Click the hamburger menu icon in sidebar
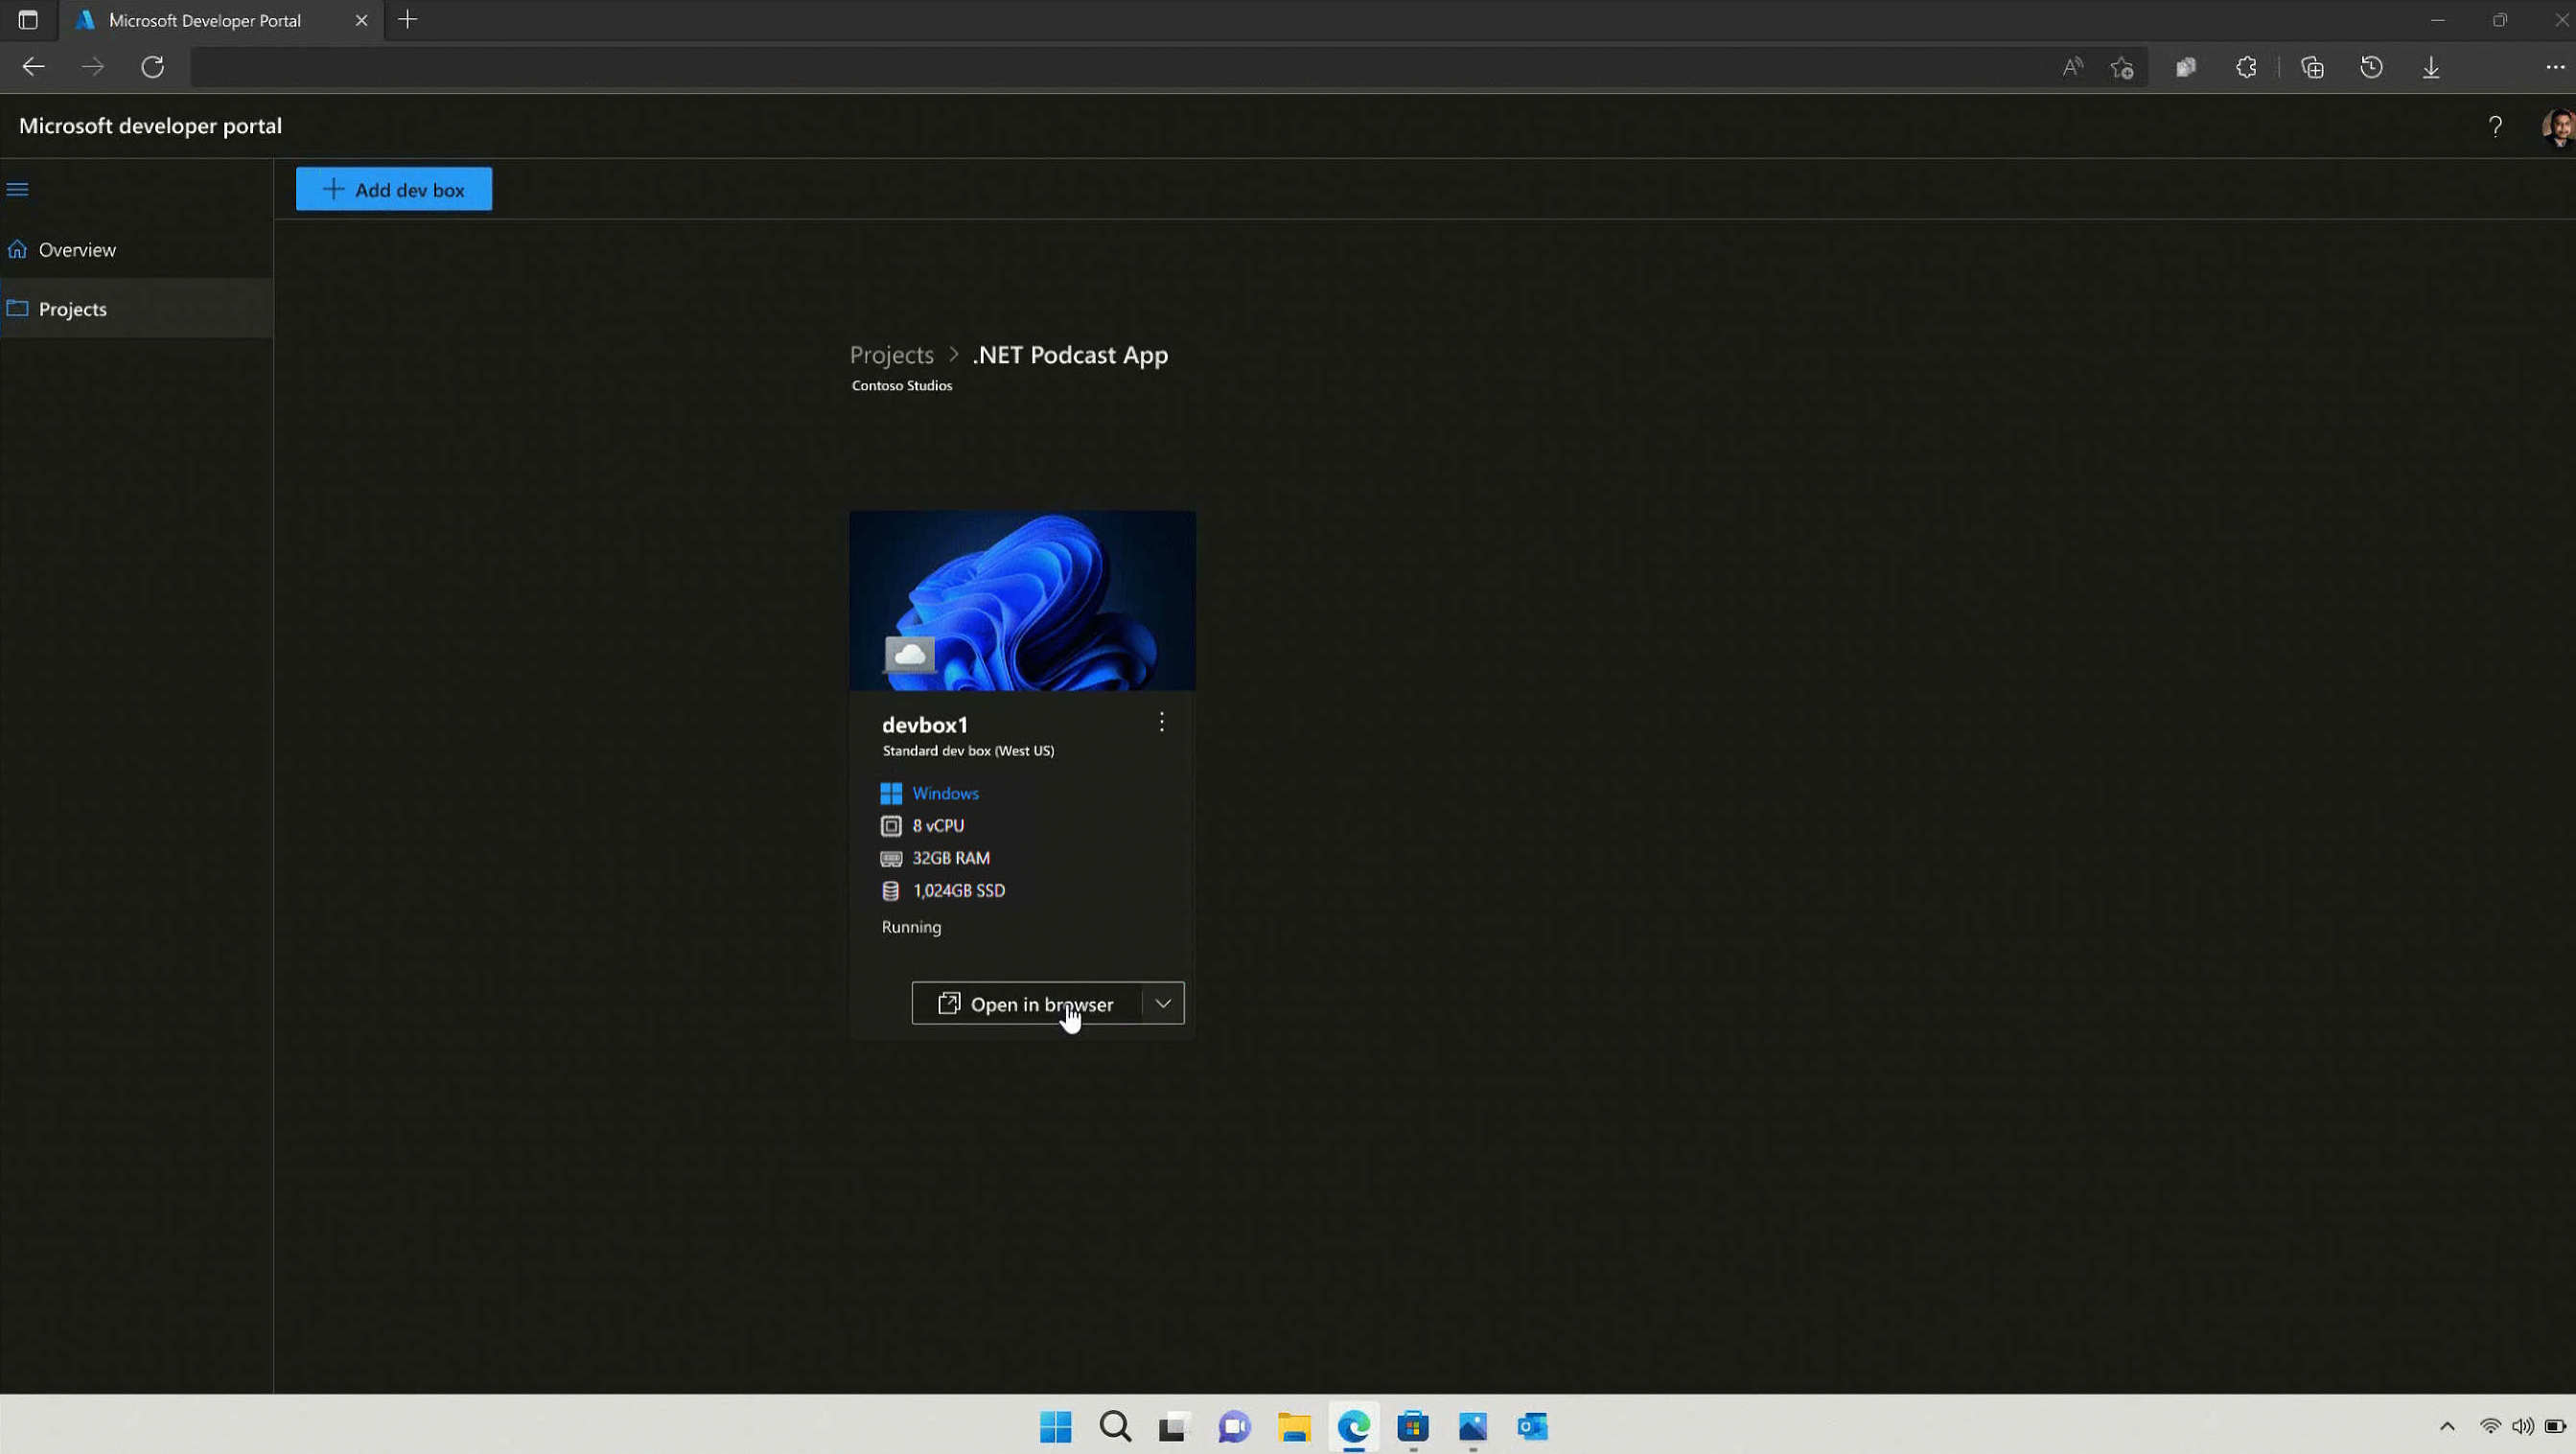The height and width of the screenshot is (1454, 2576). 17,189
